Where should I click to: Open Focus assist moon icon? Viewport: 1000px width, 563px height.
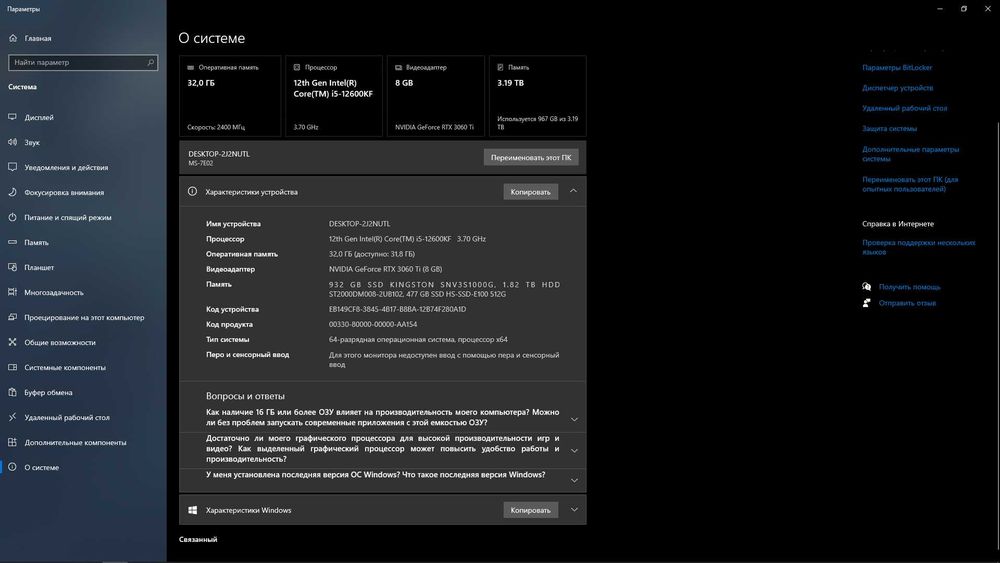[13, 192]
